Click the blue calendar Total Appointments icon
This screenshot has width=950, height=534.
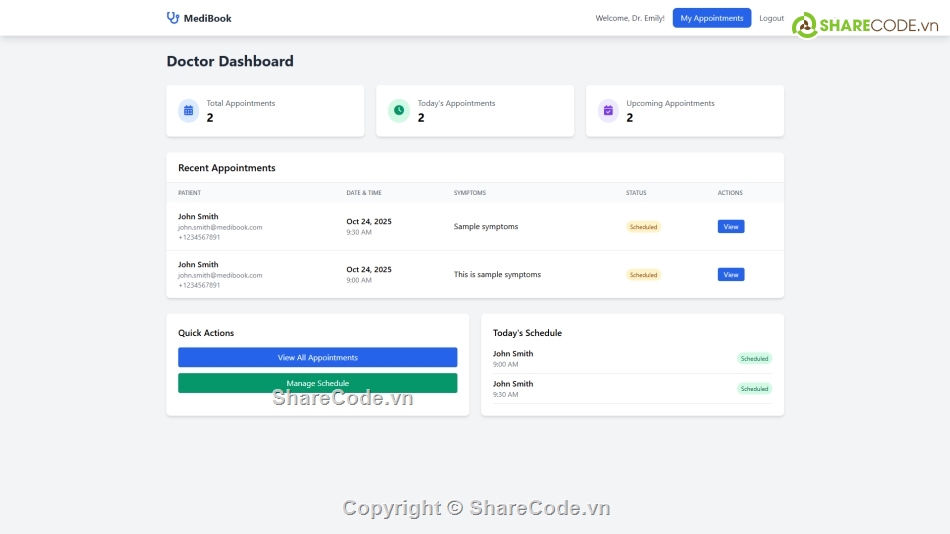(188, 111)
